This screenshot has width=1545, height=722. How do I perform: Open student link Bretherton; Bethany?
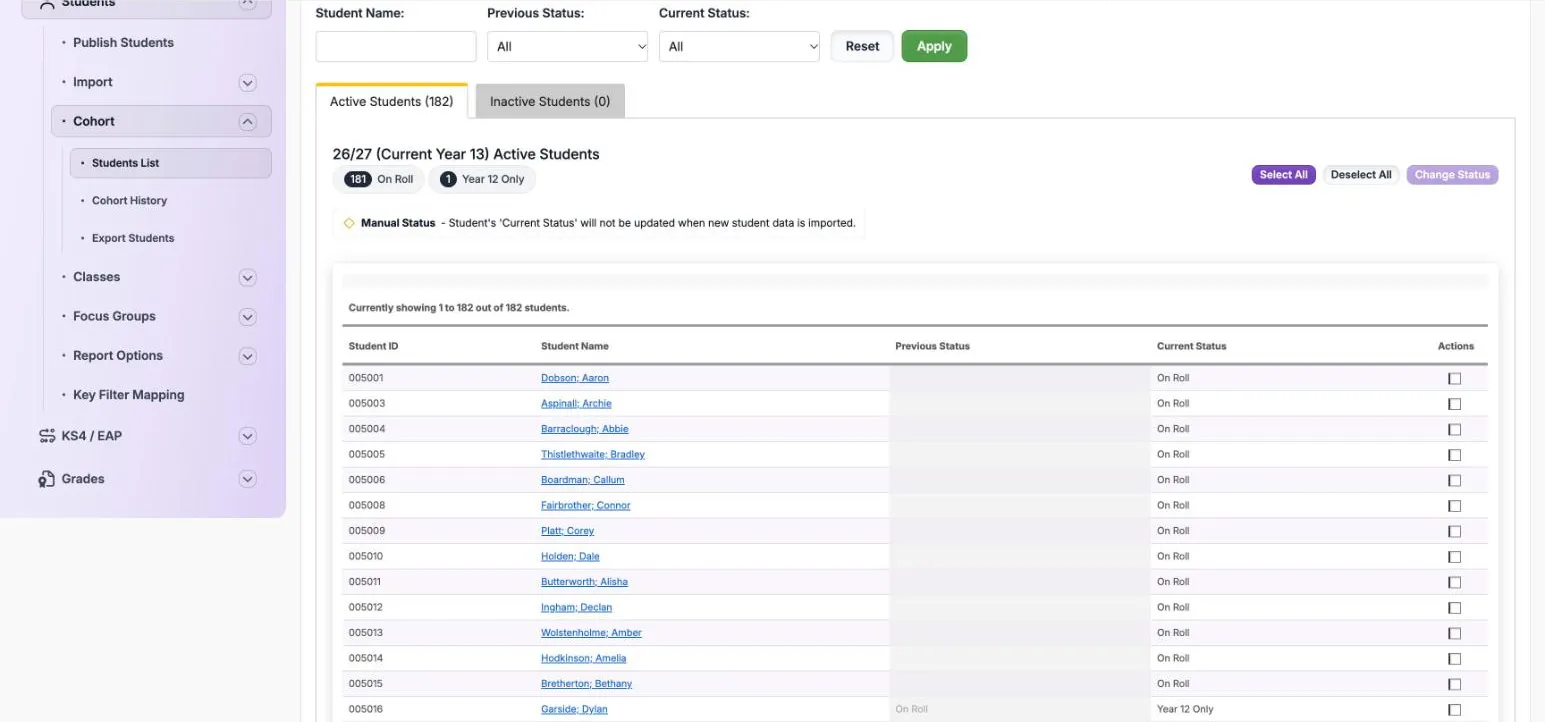586,684
